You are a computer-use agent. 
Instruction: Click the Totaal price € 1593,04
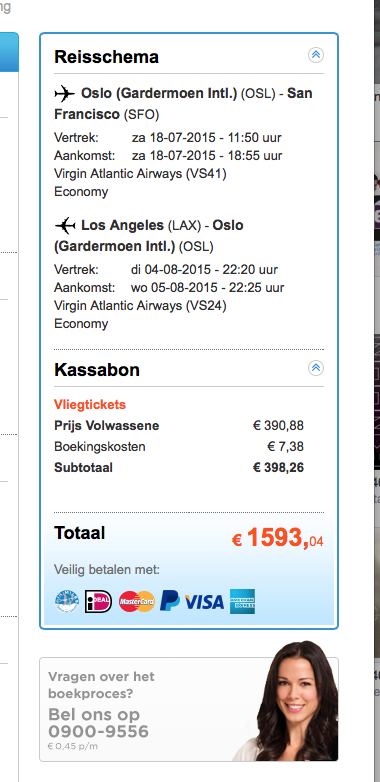(277, 538)
